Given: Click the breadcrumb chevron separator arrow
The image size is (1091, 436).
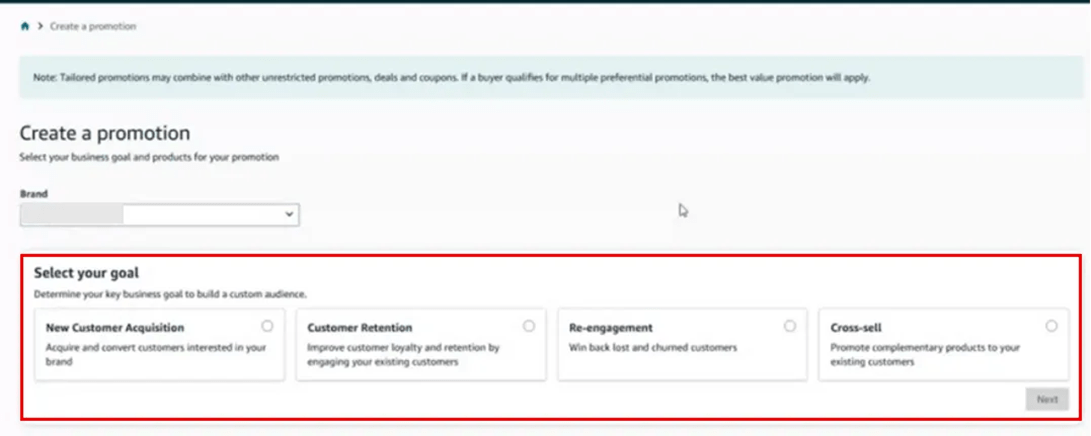Looking at the screenshot, I should 40,26.
